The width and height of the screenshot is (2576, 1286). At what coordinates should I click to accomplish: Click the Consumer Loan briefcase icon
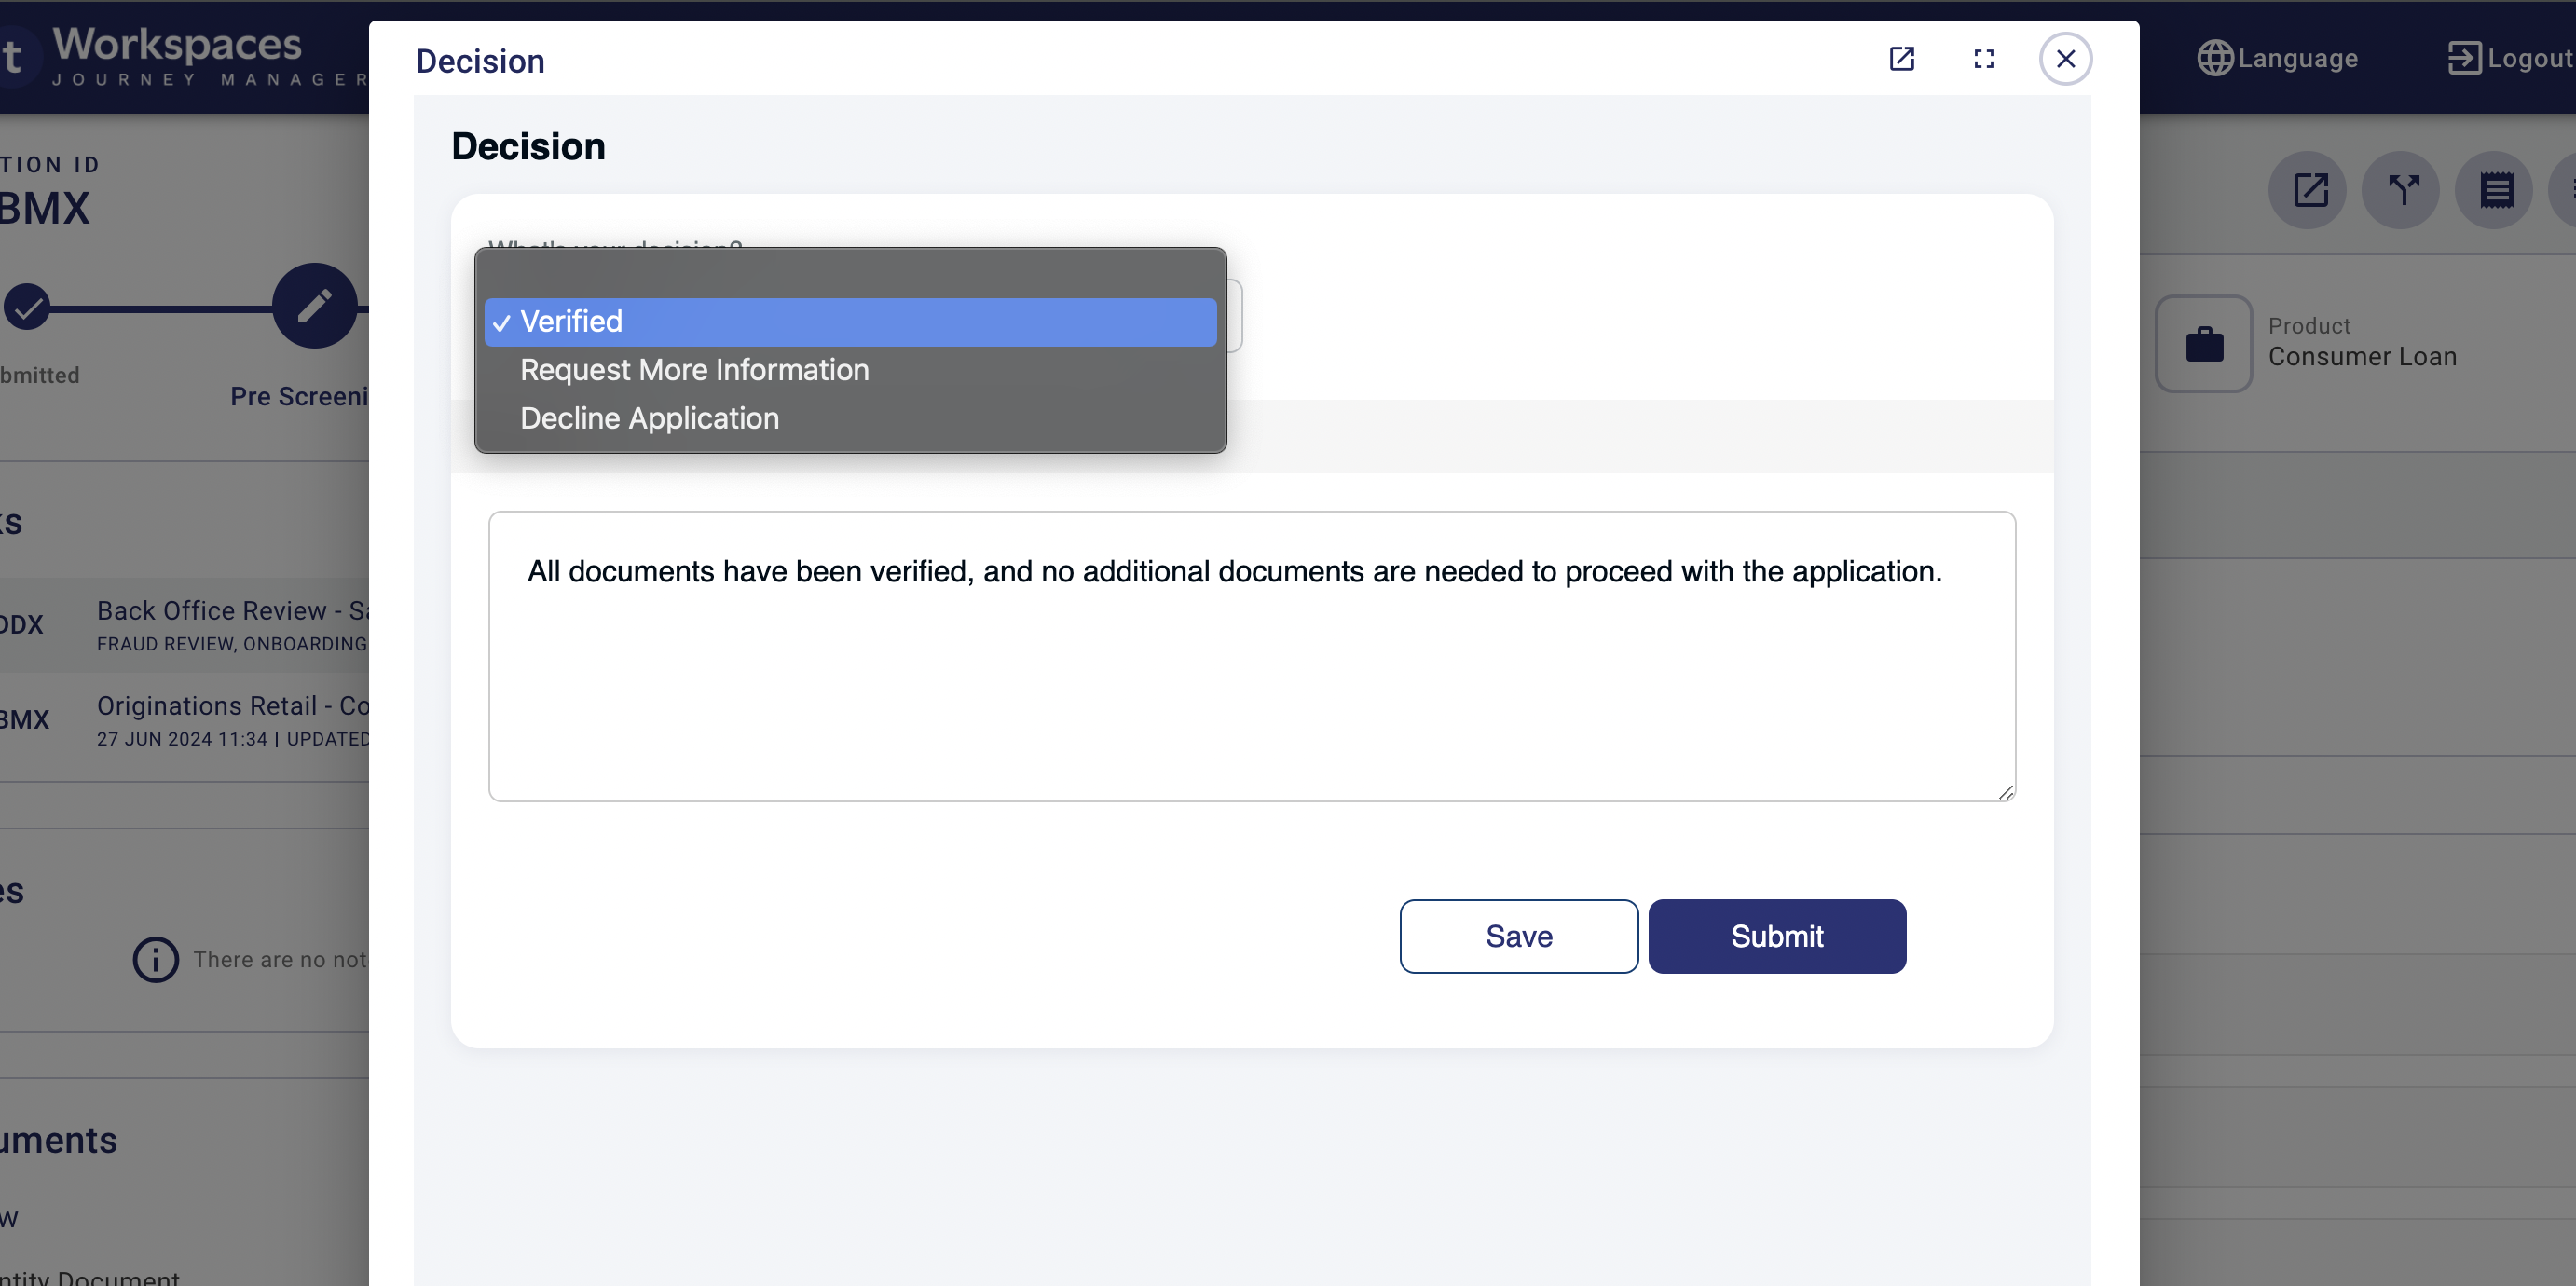click(2204, 344)
